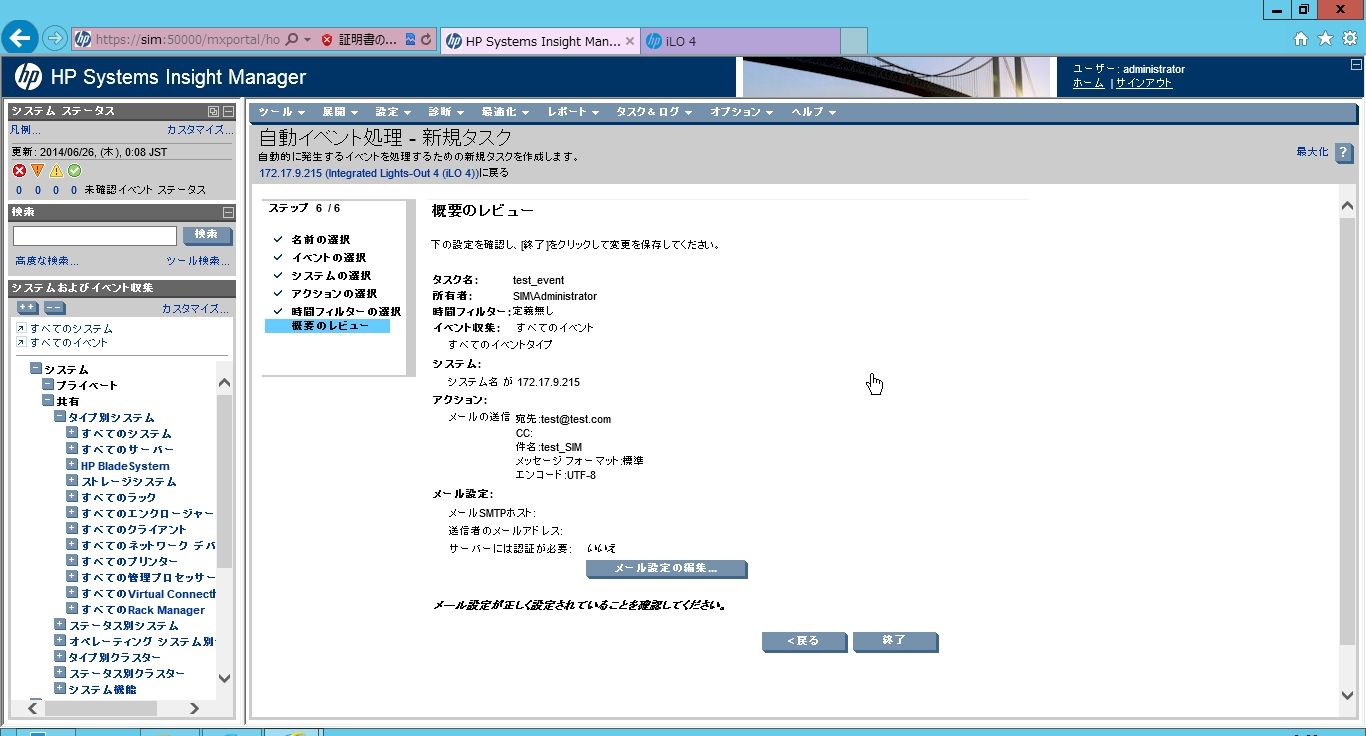
Task: Click the <戻る back button
Action: tap(804, 641)
